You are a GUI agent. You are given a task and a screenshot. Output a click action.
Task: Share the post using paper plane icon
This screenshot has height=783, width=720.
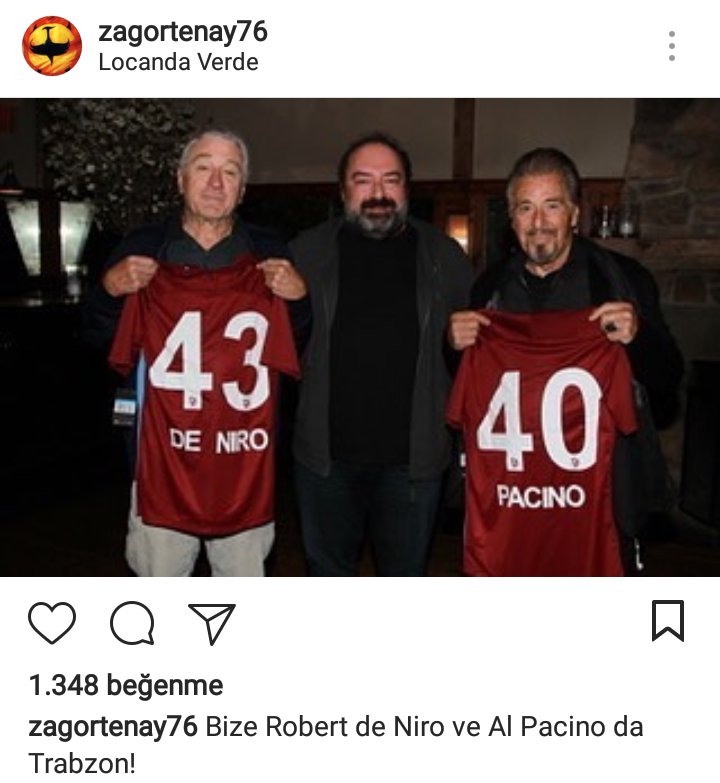pyautogui.click(x=212, y=623)
